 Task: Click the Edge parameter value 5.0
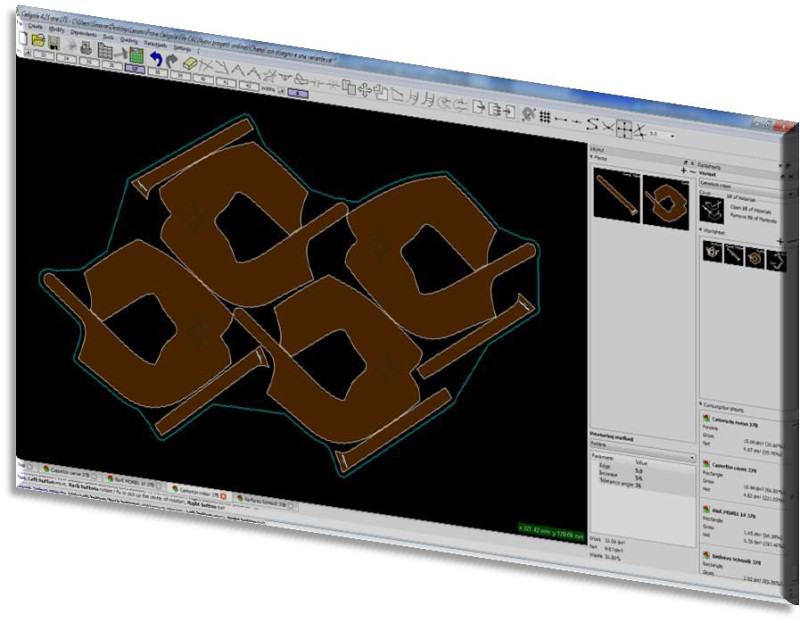pos(639,470)
